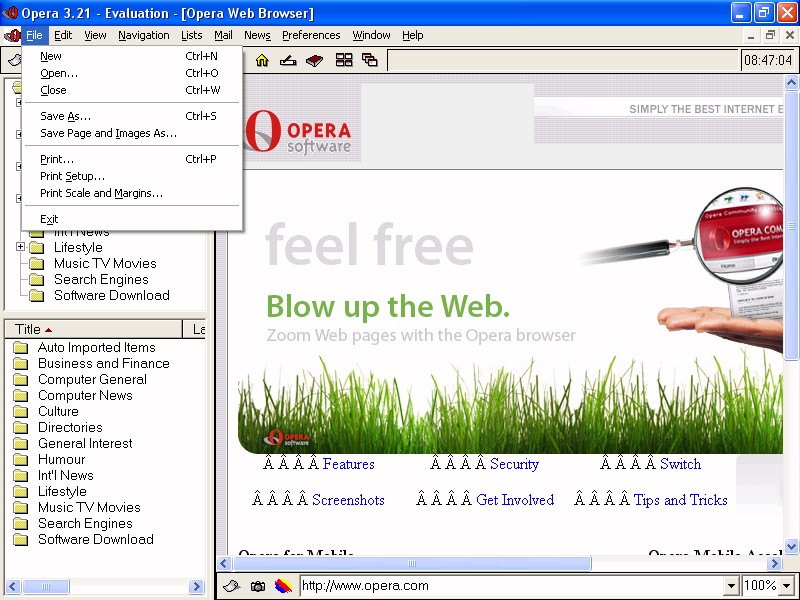Cascade windows using overlapping windows icon
800x600 pixels.
point(370,60)
